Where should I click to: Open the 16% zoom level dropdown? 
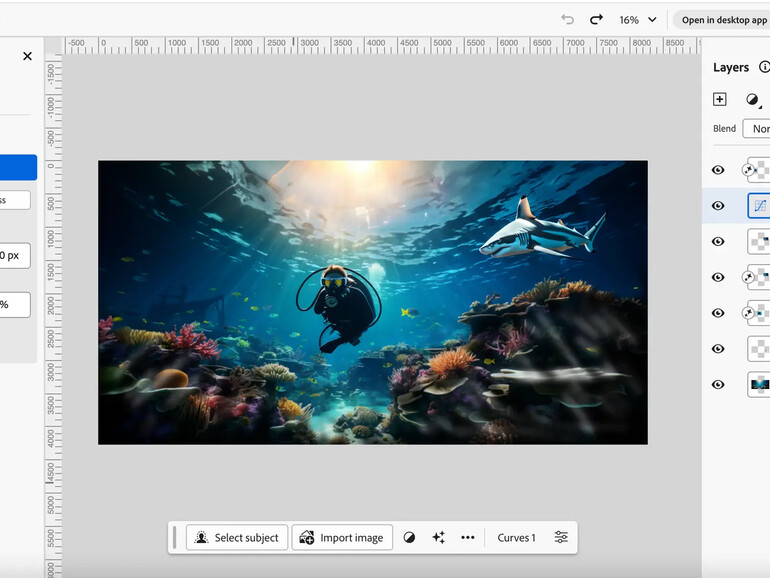(637, 20)
